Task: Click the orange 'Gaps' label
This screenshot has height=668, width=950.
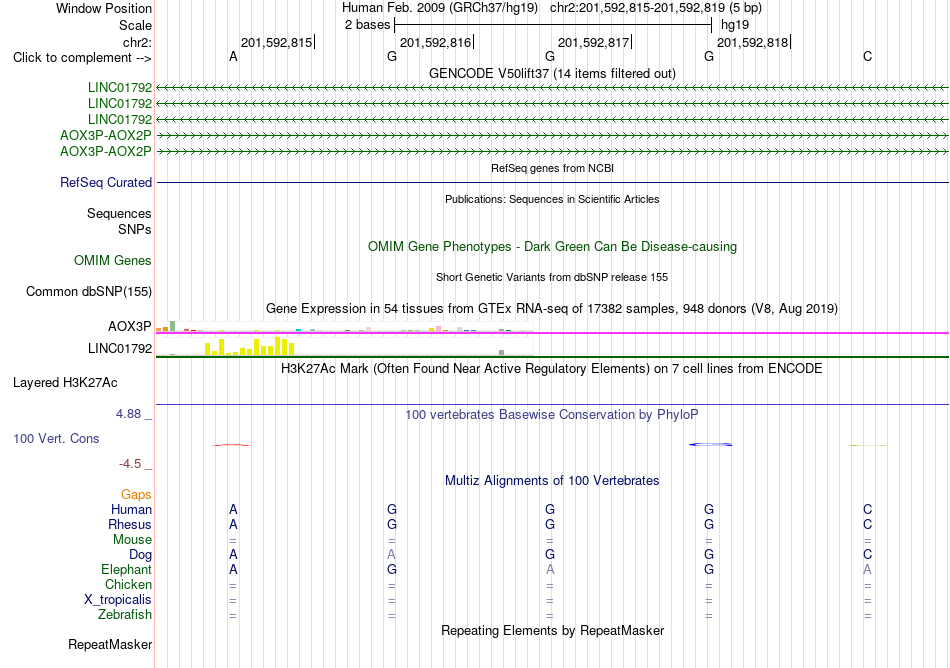Action: pos(136,495)
